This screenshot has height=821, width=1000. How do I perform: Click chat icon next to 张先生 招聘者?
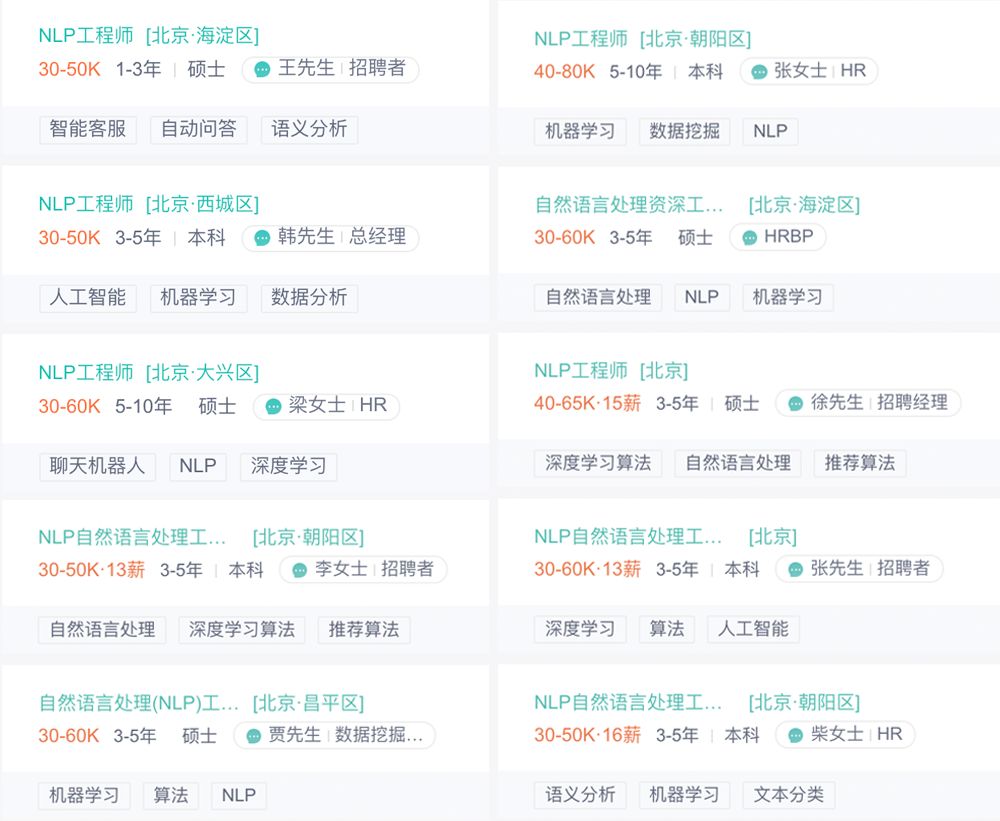click(795, 570)
